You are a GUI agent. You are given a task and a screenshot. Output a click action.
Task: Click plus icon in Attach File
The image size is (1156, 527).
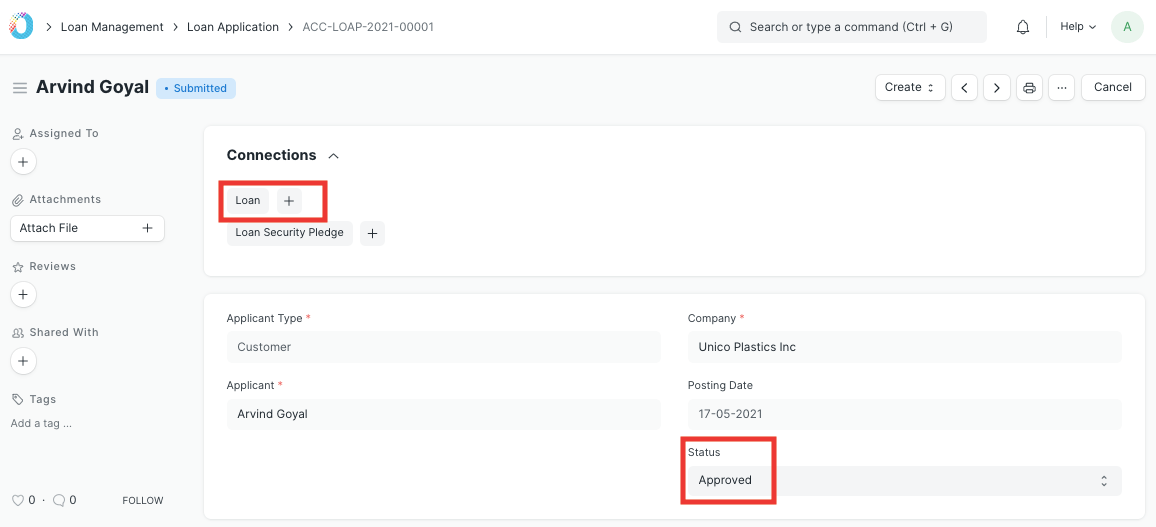[147, 228]
